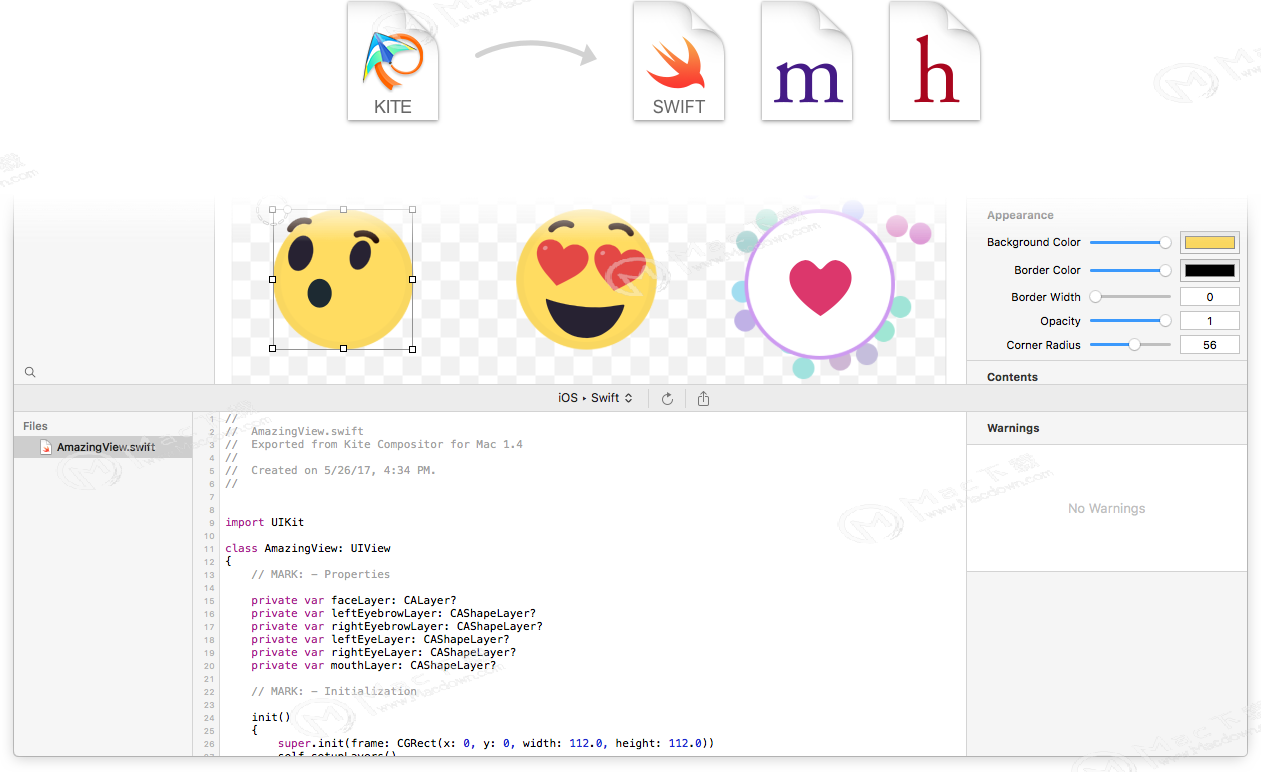
Task: Click the Border Color black swatch
Action: click(x=1210, y=270)
